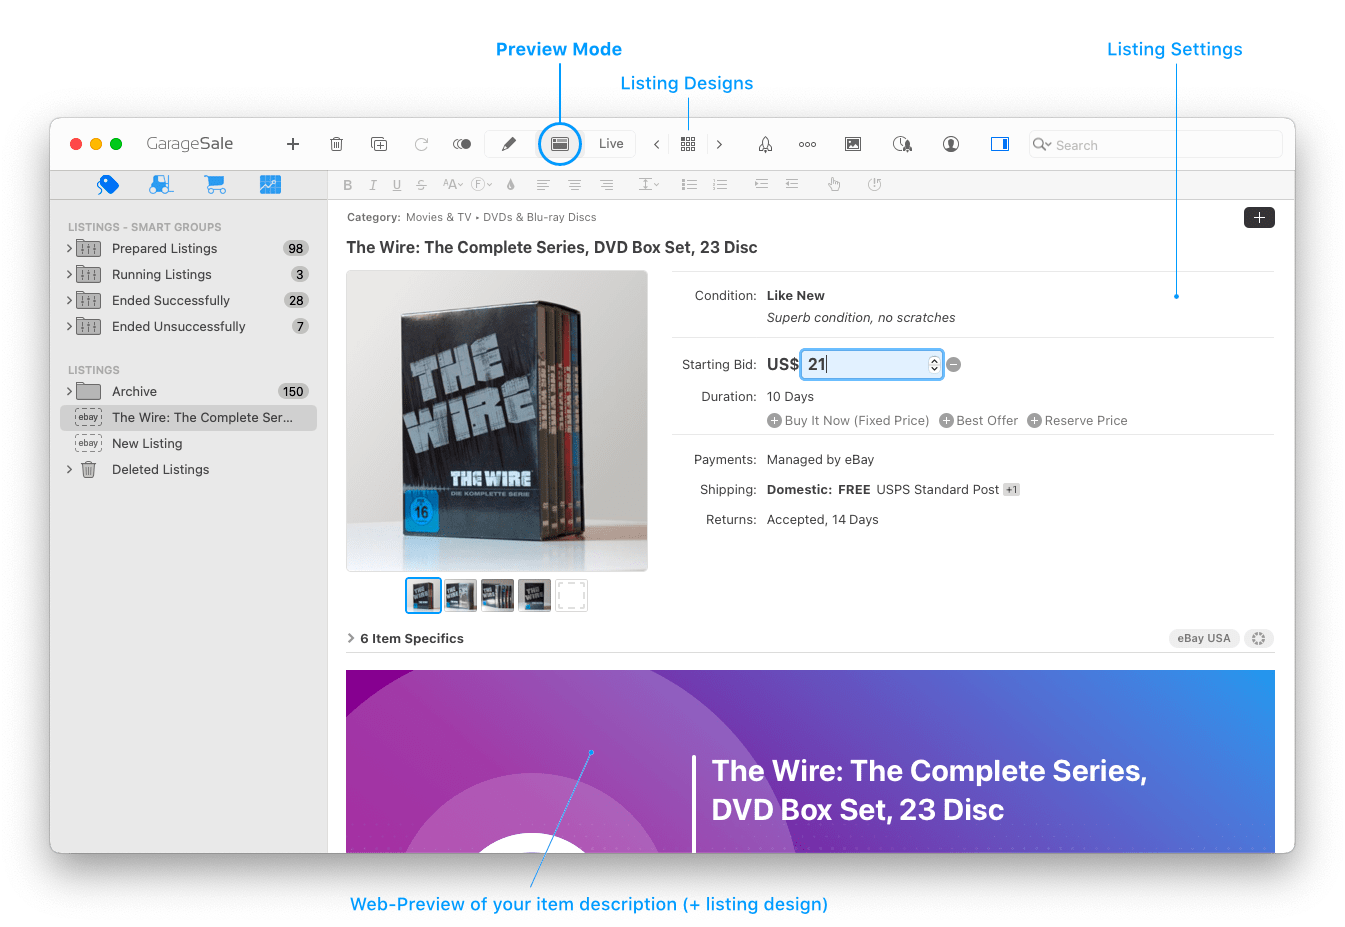Select the tag-shaped listings sidebar tab
Viewport: 1345px width, 927px height.
click(107, 184)
